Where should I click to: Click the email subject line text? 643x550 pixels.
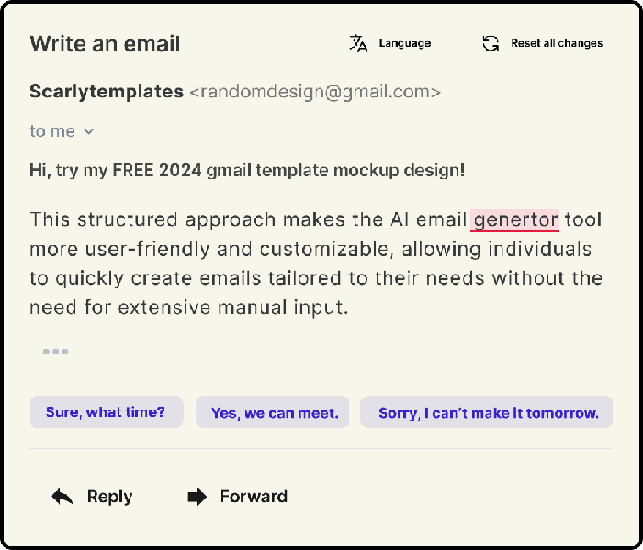pos(247,170)
